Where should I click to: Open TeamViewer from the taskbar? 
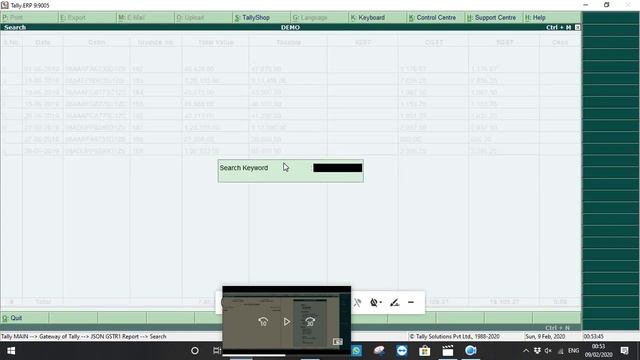(x=402, y=351)
